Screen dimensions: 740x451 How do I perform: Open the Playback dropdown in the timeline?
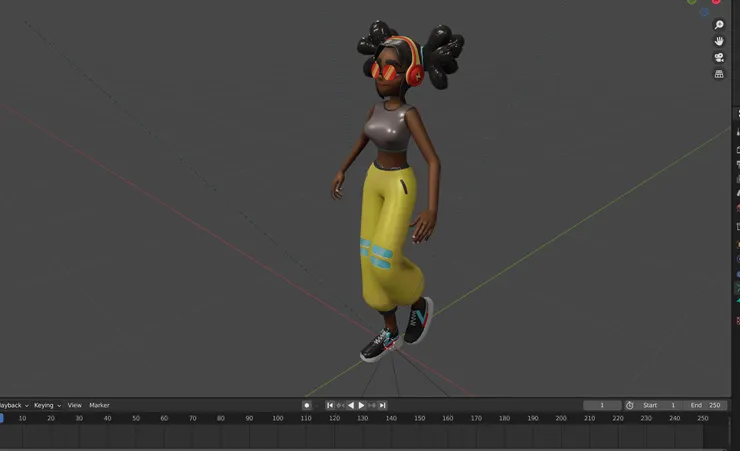tap(13, 405)
